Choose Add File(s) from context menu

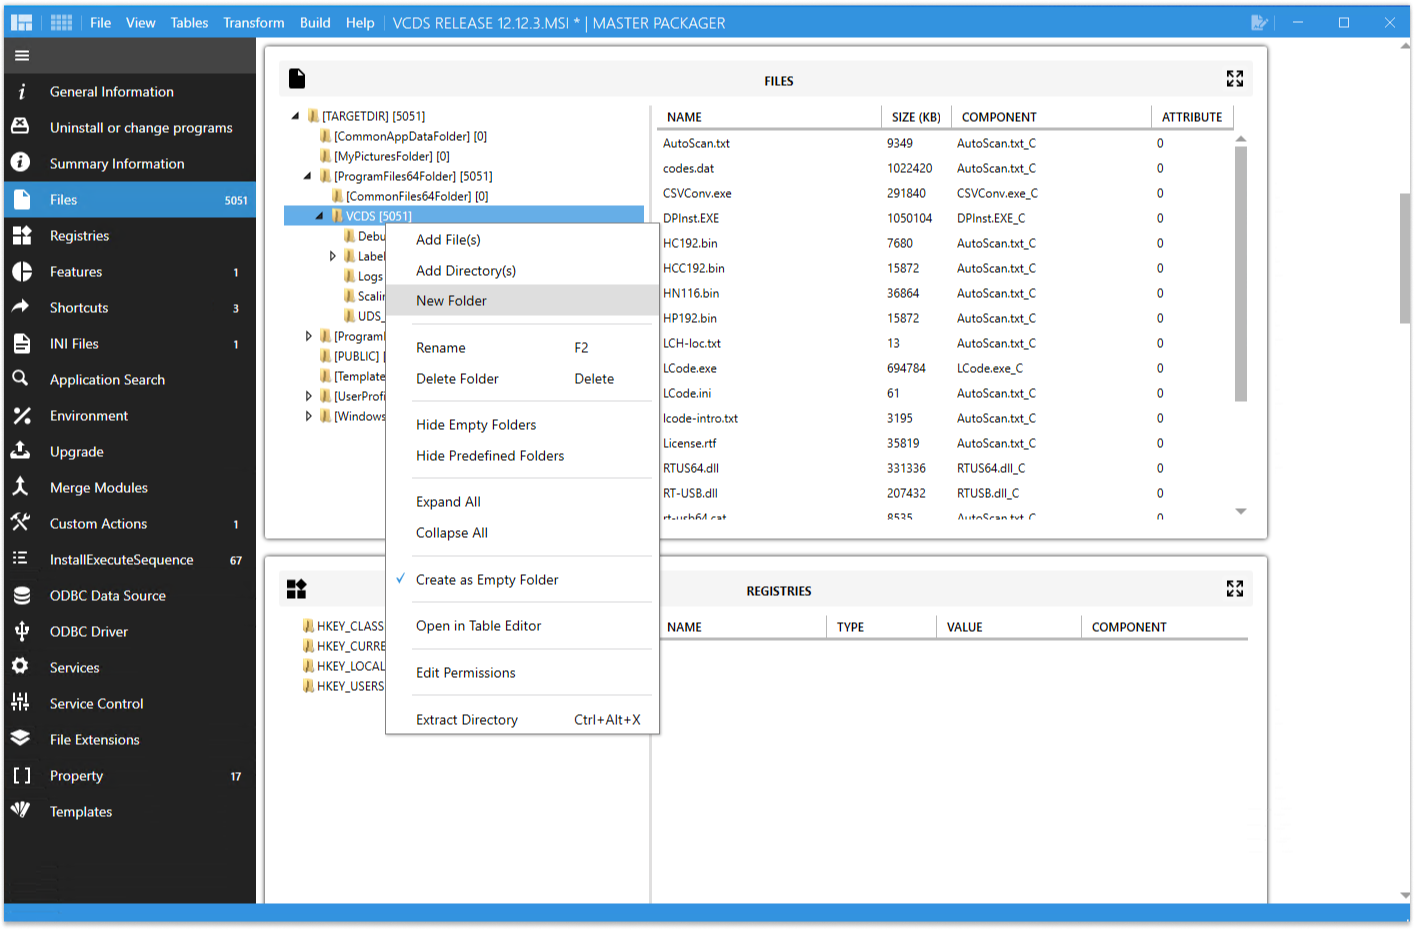coord(522,240)
